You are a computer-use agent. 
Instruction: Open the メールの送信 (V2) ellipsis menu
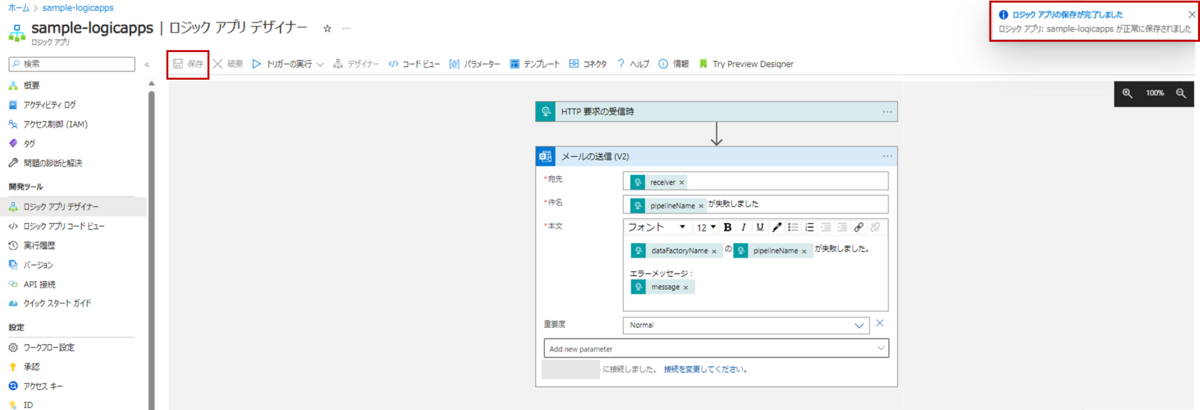pos(887,157)
